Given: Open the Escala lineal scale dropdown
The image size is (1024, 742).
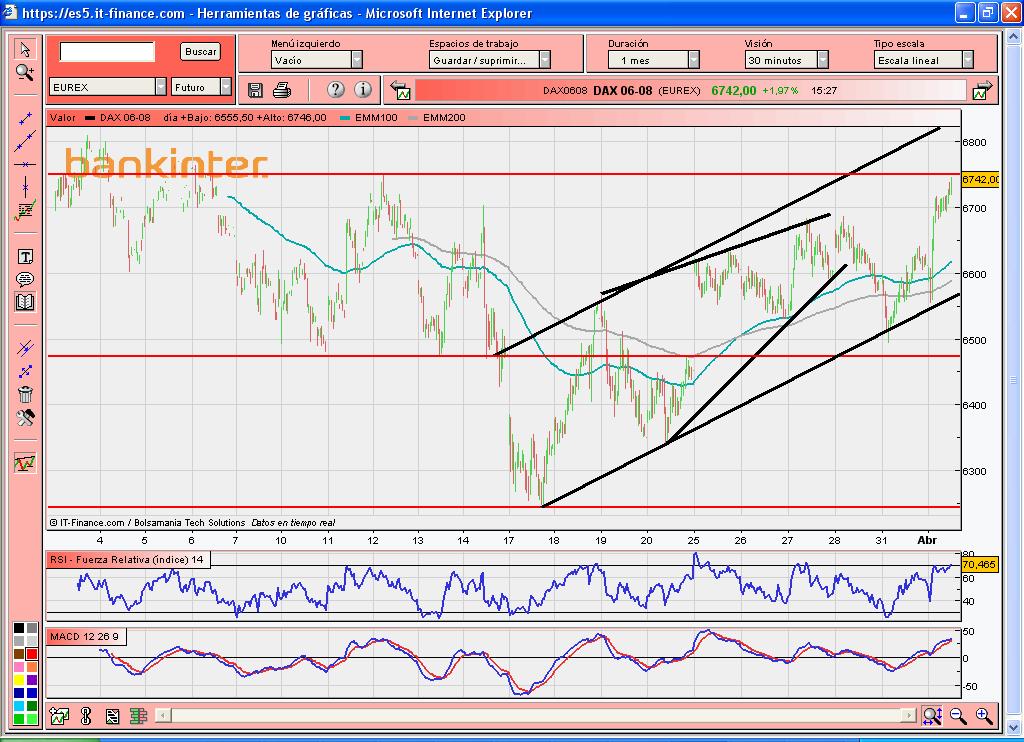Looking at the screenshot, I should [923, 60].
